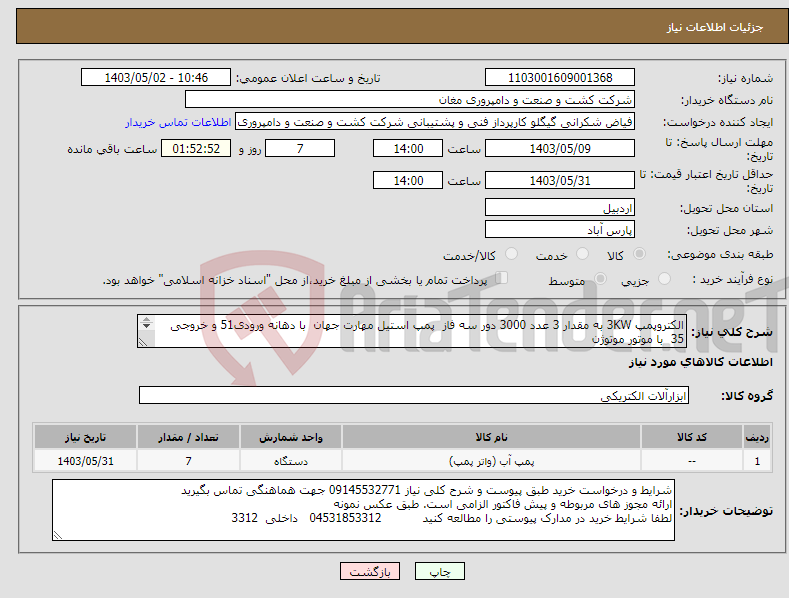Click the ردیف column header
The width and height of the screenshot is (789, 598).
757,437
